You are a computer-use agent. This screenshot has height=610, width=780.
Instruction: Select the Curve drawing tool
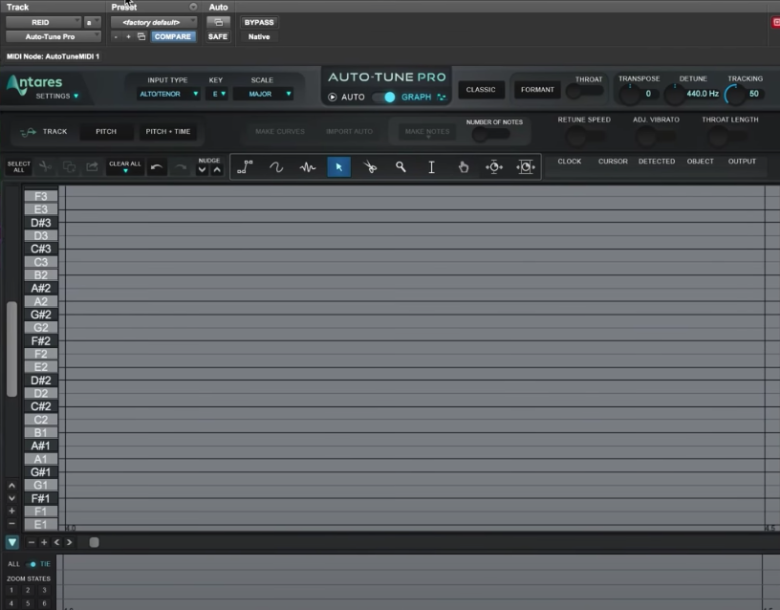point(276,167)
